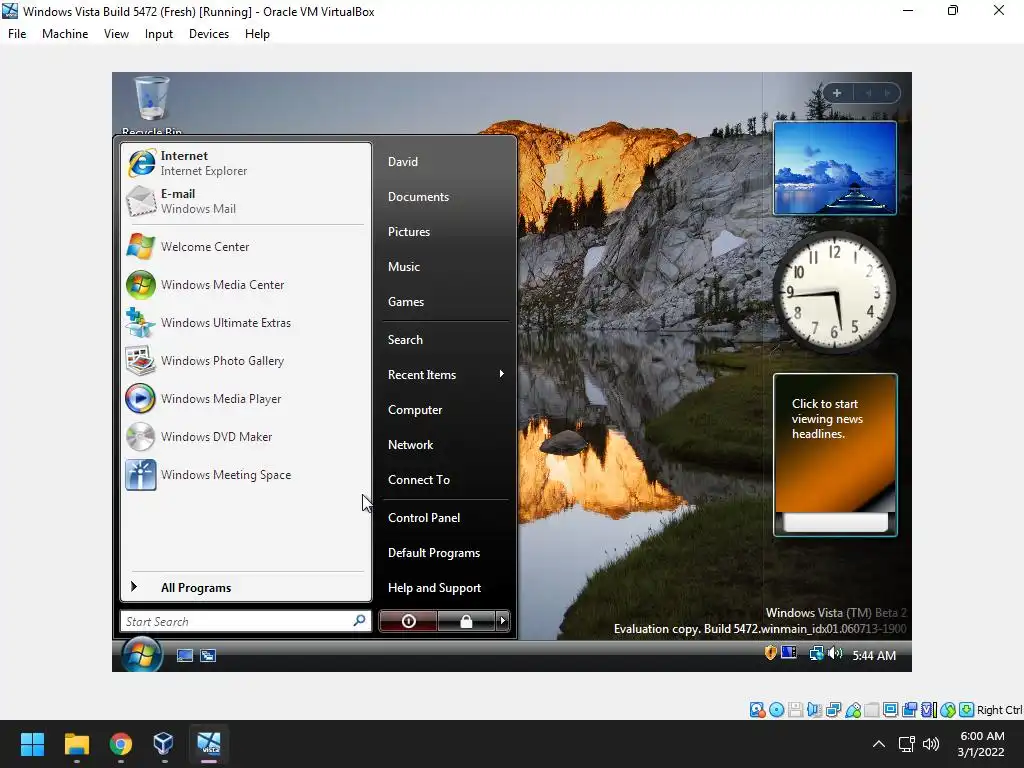Image resolution: width=1024 pixels, height=768 pixels.
Task: Click the VirtualBox audio status icon
Action: pos(814,710)
